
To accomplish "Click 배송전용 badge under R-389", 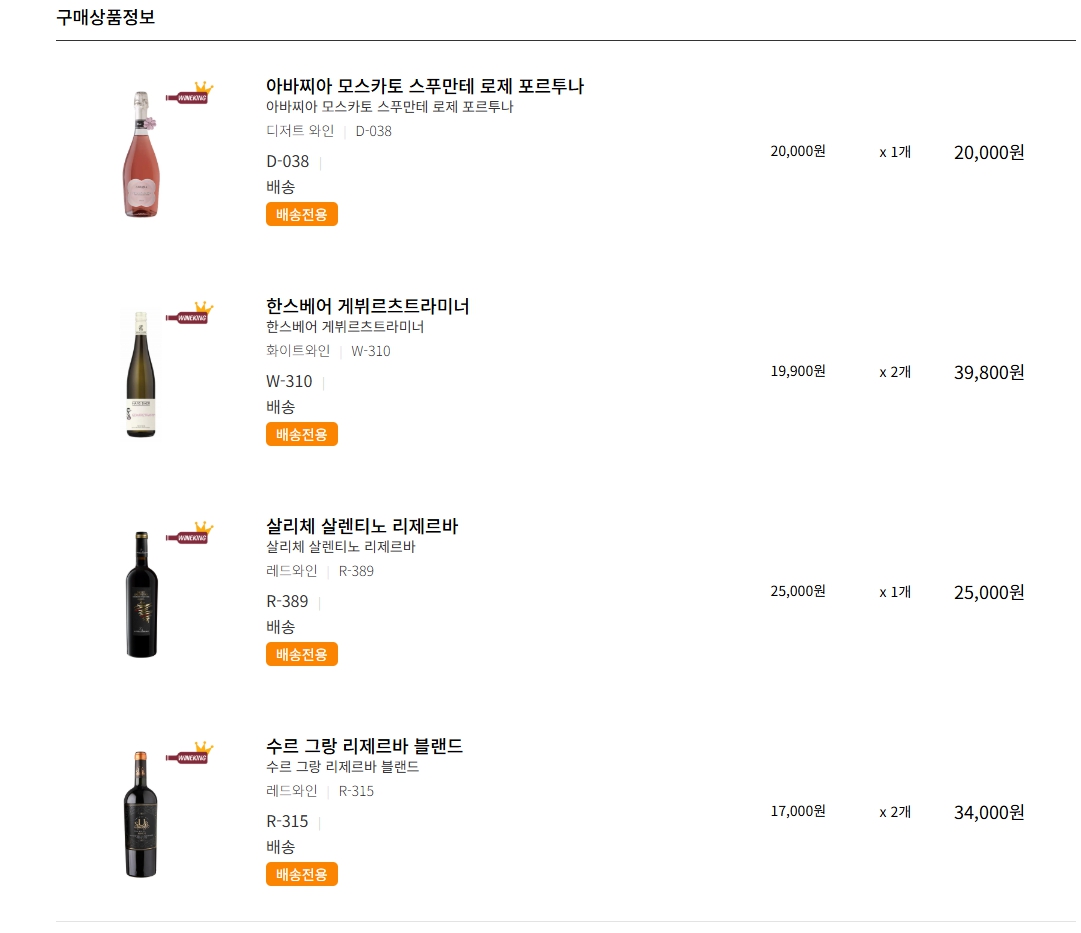I will tap(302, 654).
